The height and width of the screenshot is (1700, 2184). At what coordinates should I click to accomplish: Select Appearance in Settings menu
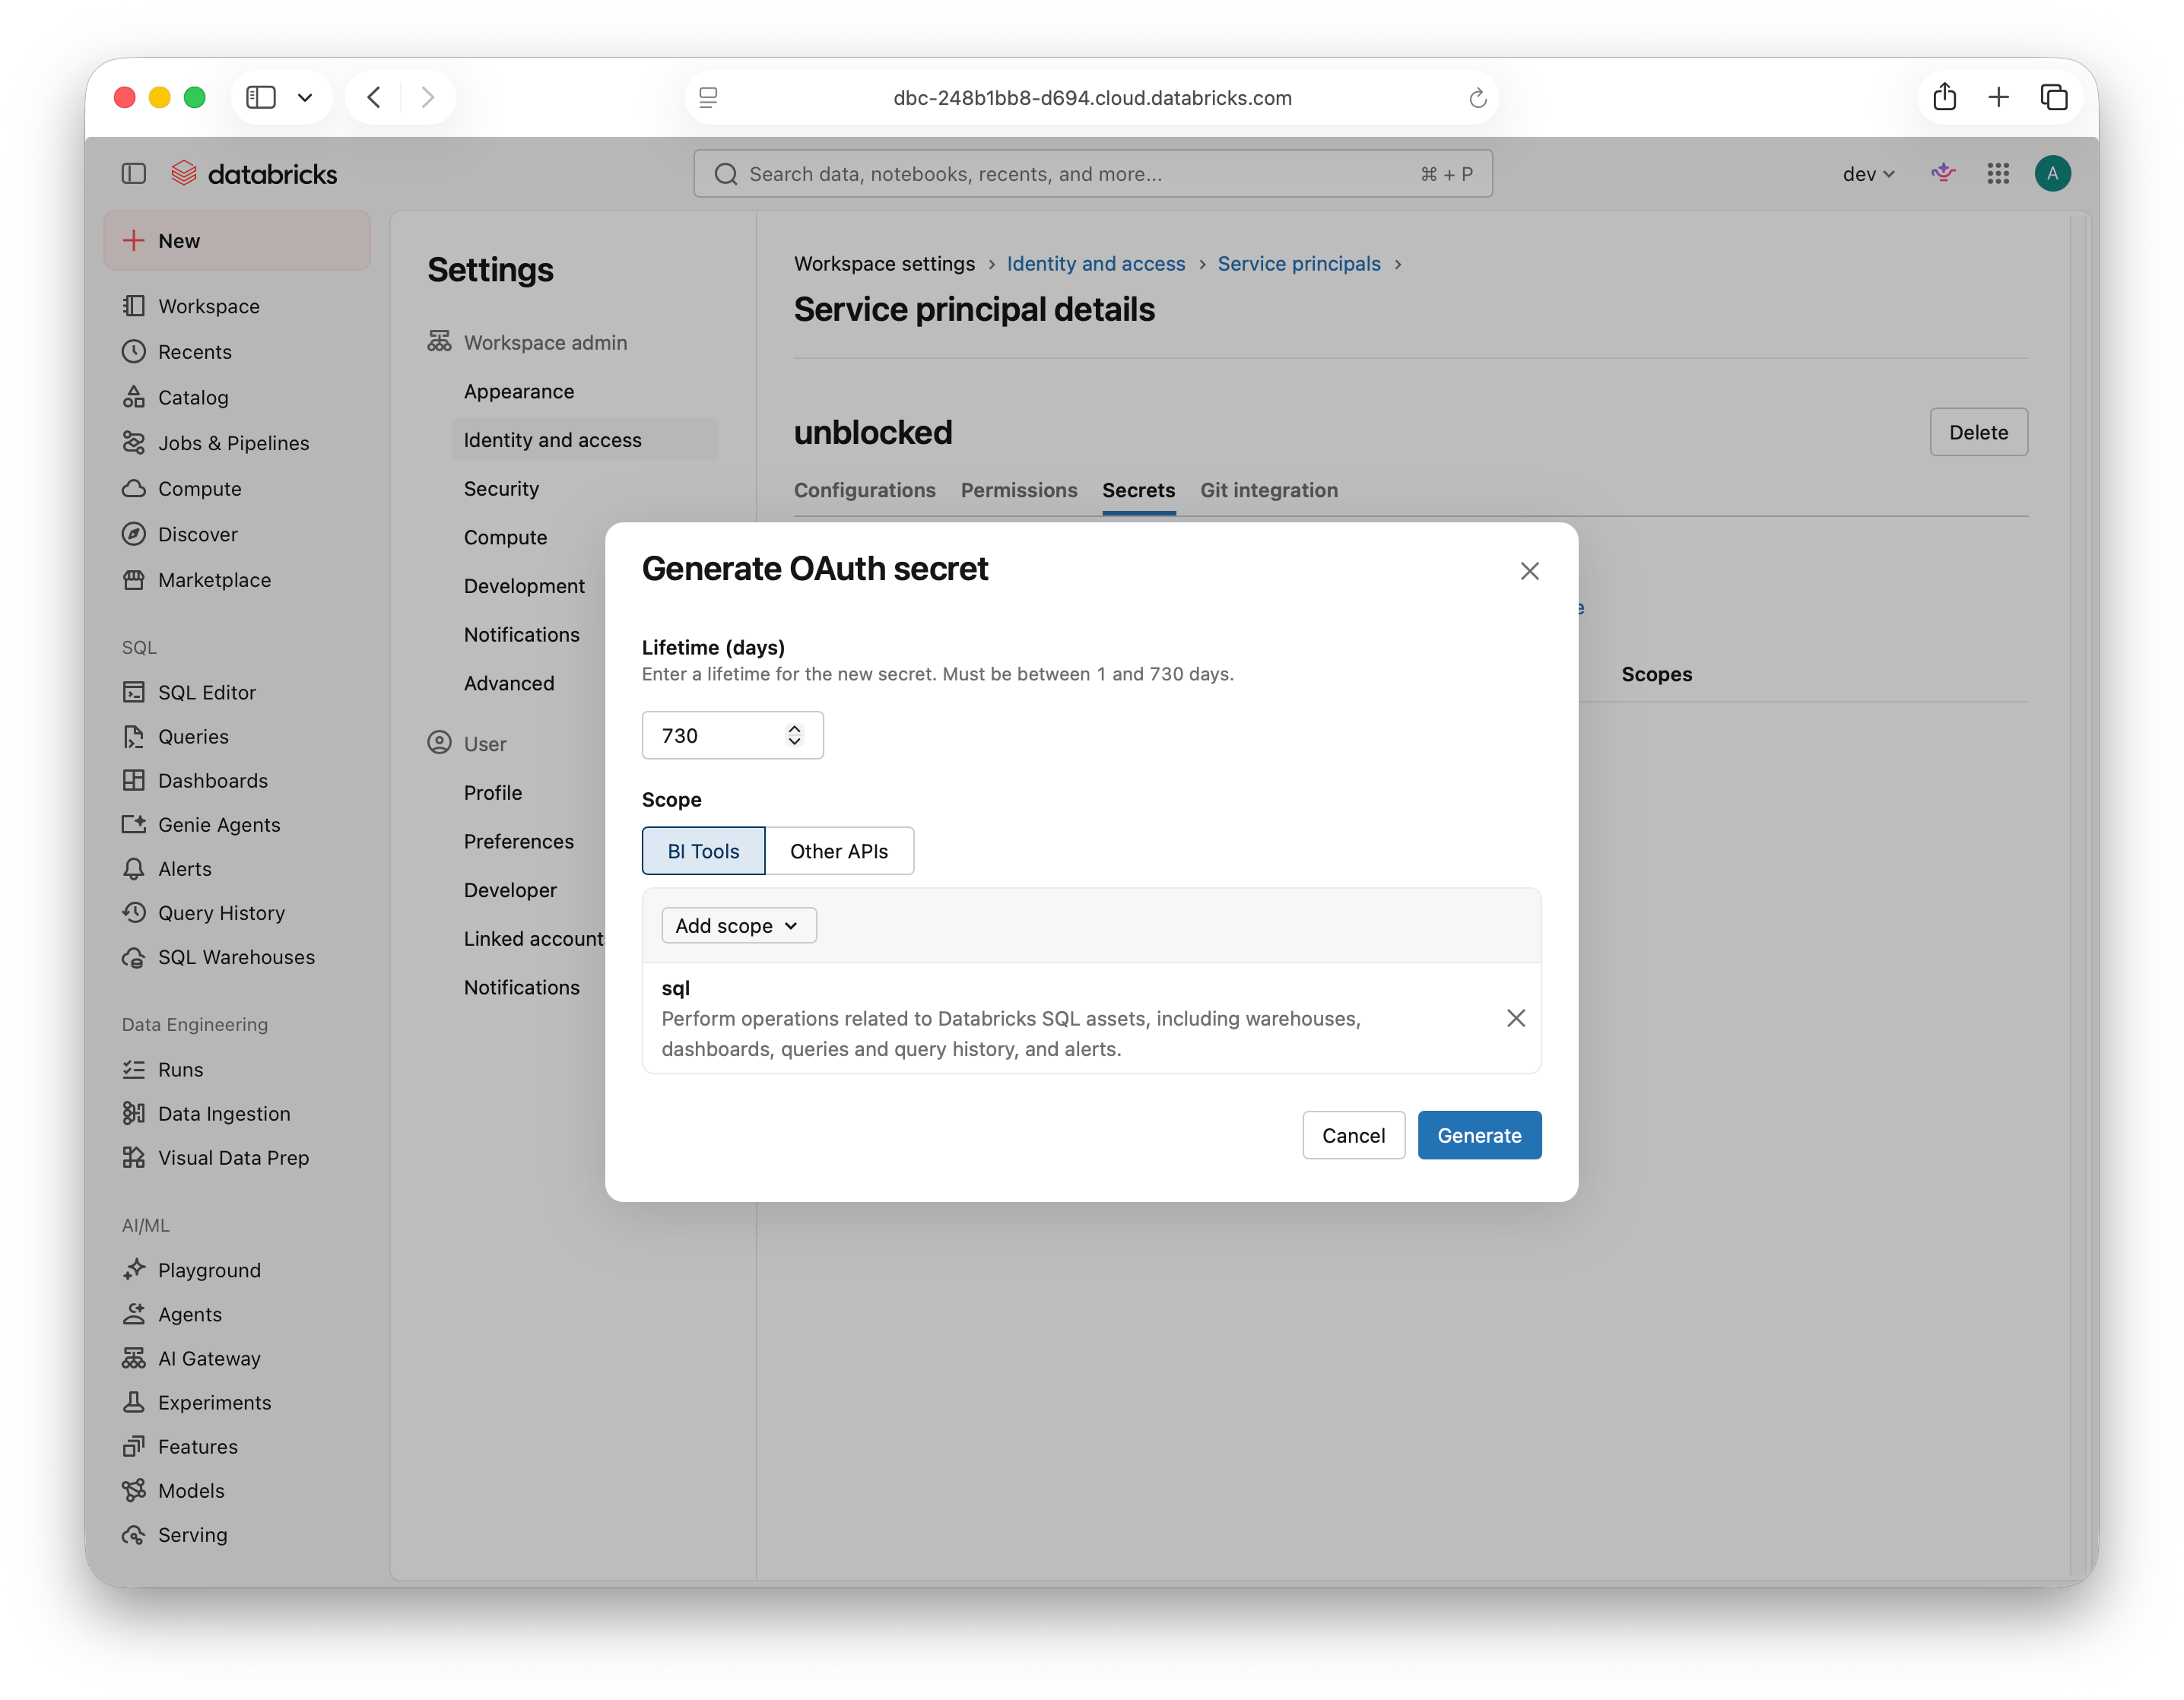(519, 391)
